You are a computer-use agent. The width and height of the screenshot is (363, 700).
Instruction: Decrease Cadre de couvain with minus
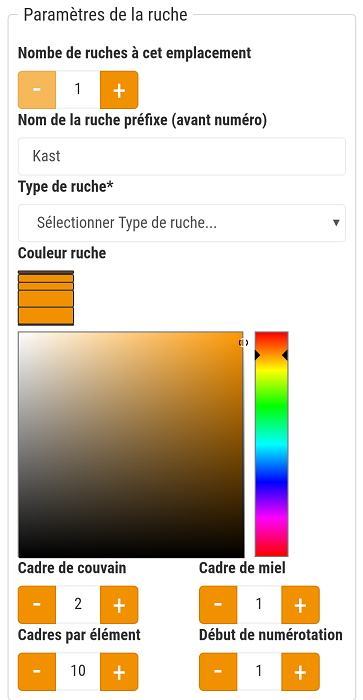37,605
